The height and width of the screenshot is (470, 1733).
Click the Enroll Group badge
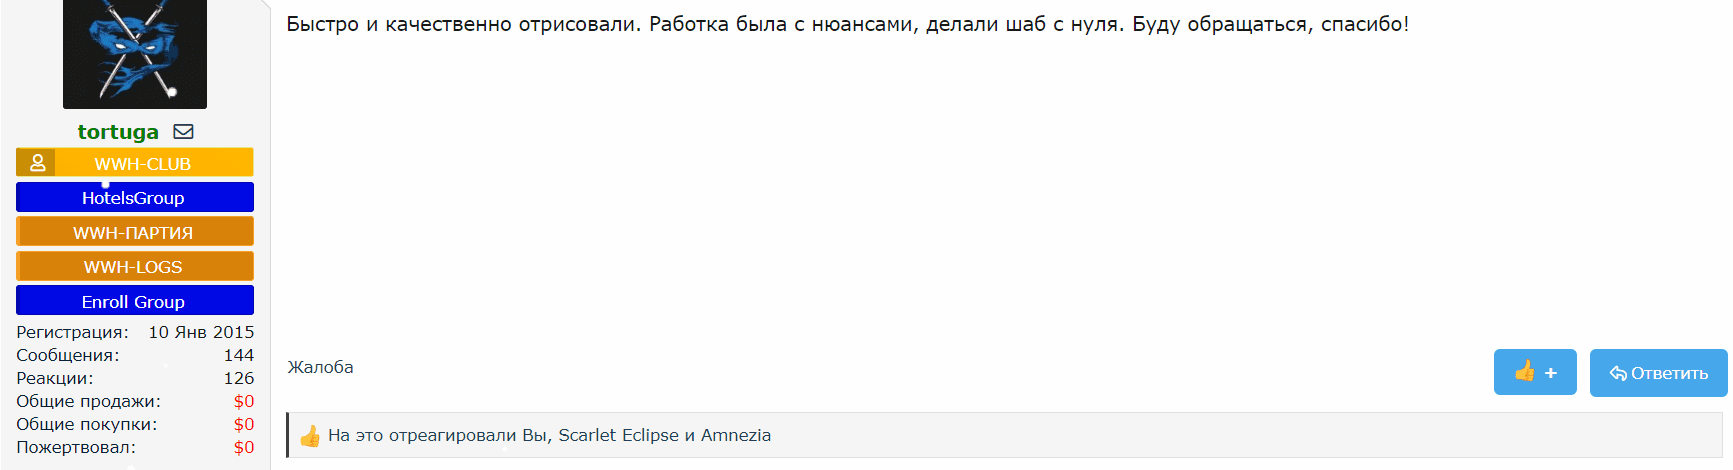pos(134,301)
